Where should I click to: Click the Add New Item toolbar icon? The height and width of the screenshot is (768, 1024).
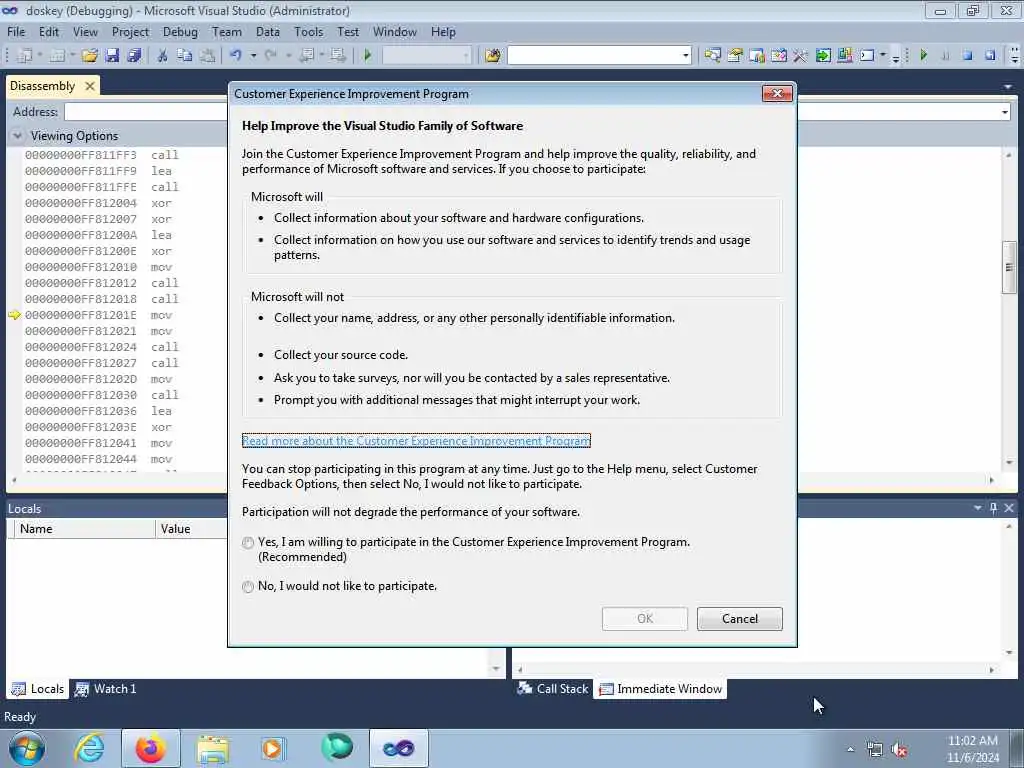57,56
